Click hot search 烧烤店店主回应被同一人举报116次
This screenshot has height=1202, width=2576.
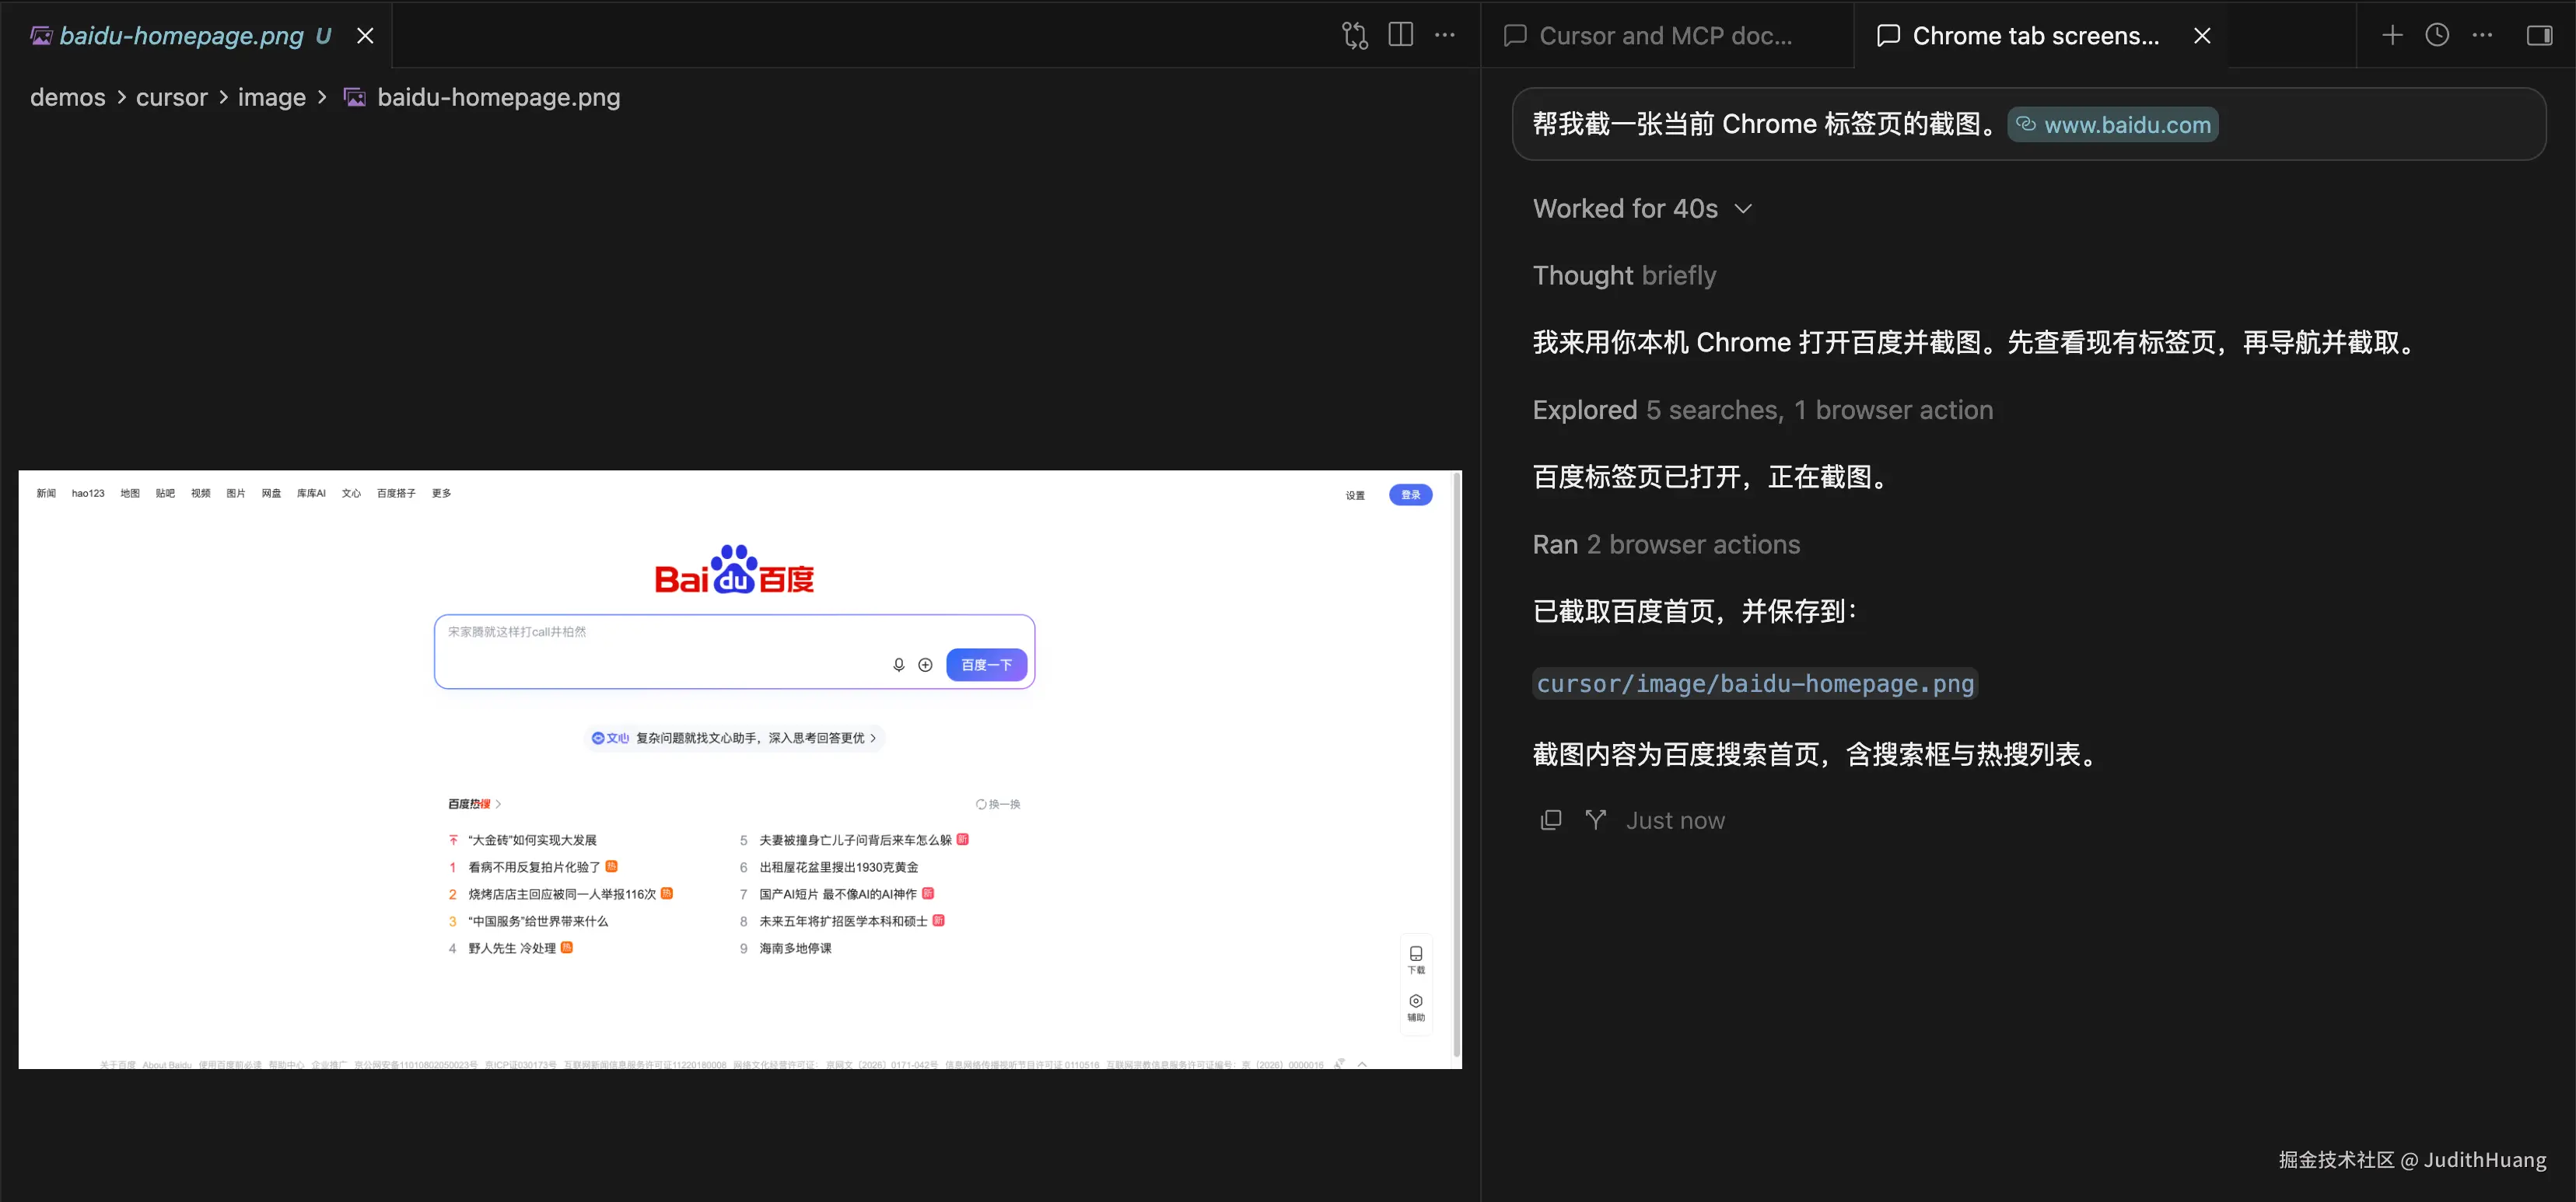tap(562, 894)
